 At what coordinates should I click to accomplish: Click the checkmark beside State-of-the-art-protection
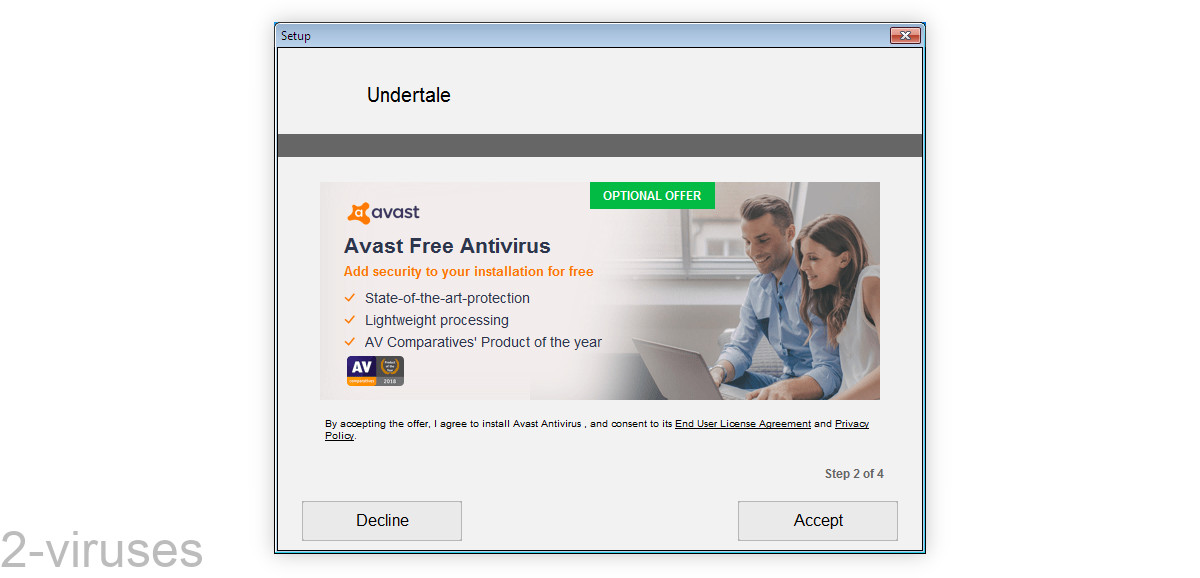point(350,298)
